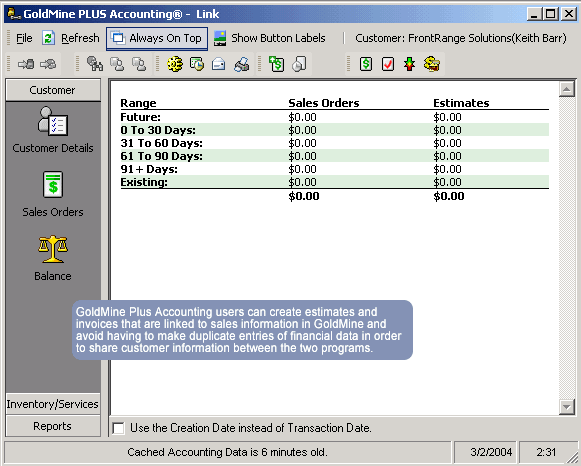Toggle the Always On Top button
581x466 pixels.
tap(157, 39)
